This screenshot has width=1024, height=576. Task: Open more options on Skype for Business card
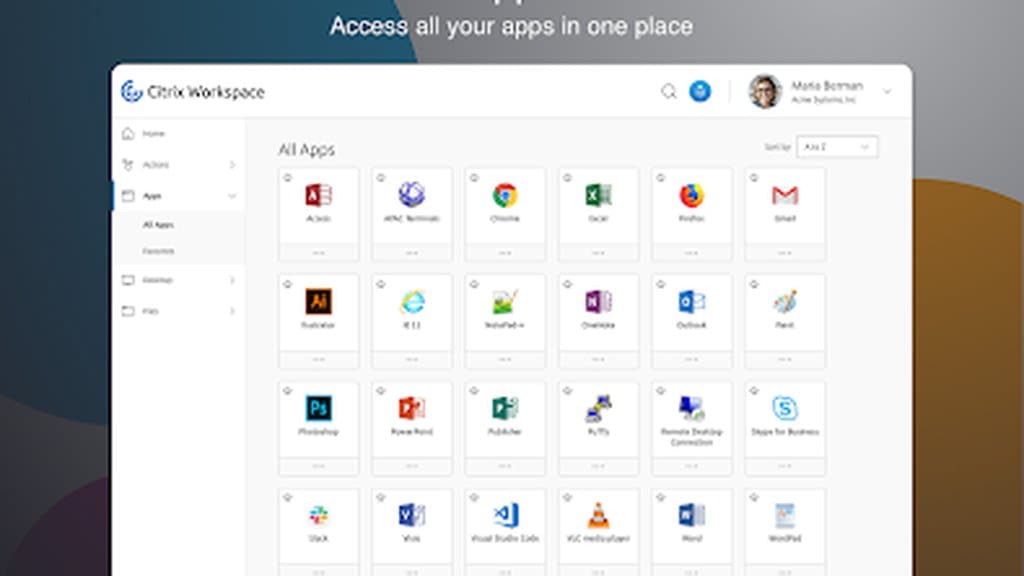pyautogui.click(x=785, y=466)
